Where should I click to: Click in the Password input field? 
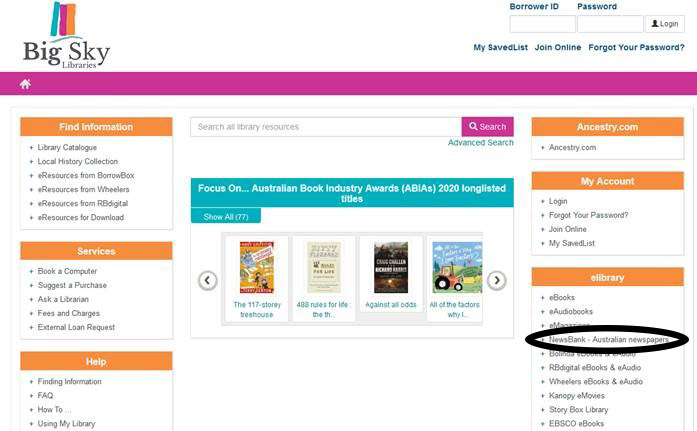click(610, 24)
